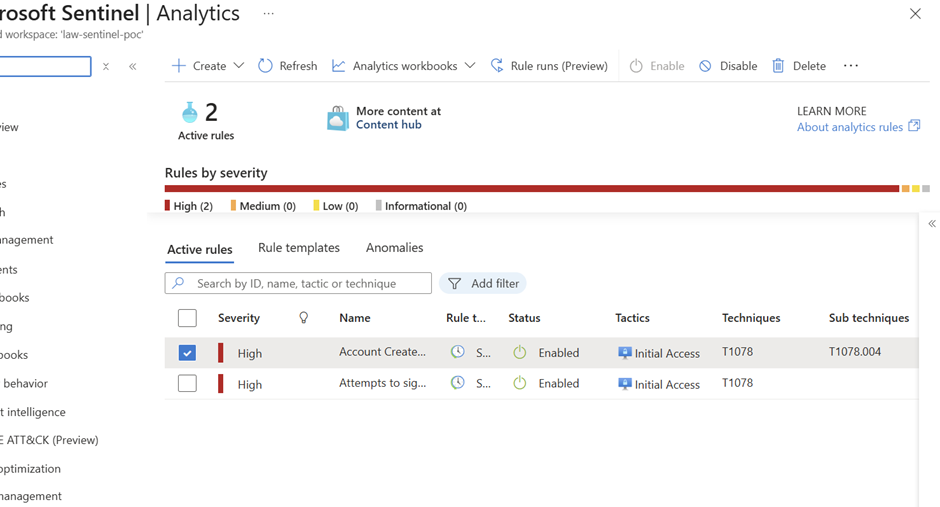Open the About analytics rules link
The image size is (940, 507).
[x=849, y=127]
